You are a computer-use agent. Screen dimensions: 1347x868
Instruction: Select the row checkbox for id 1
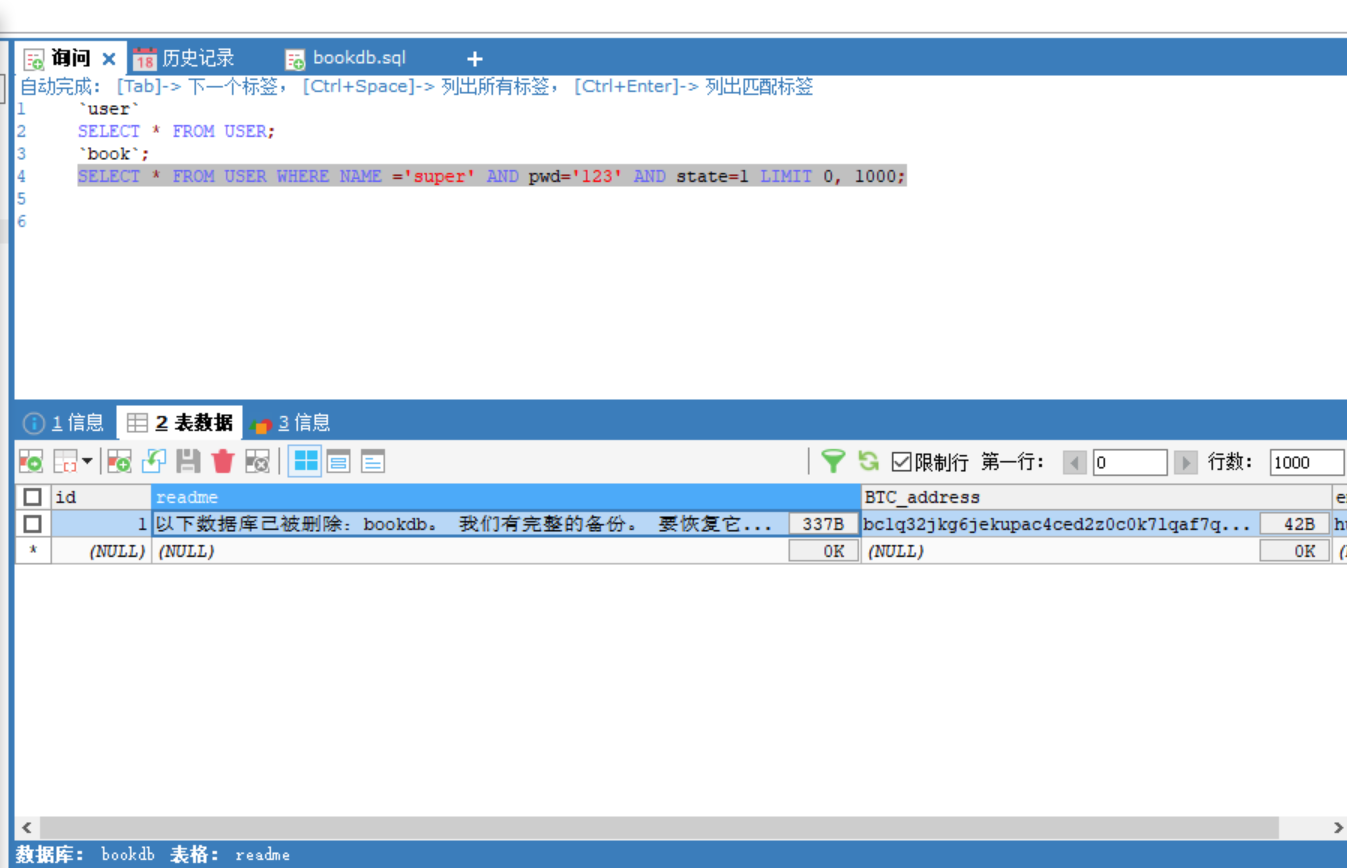pyautogui.click(x=33, y=523)
